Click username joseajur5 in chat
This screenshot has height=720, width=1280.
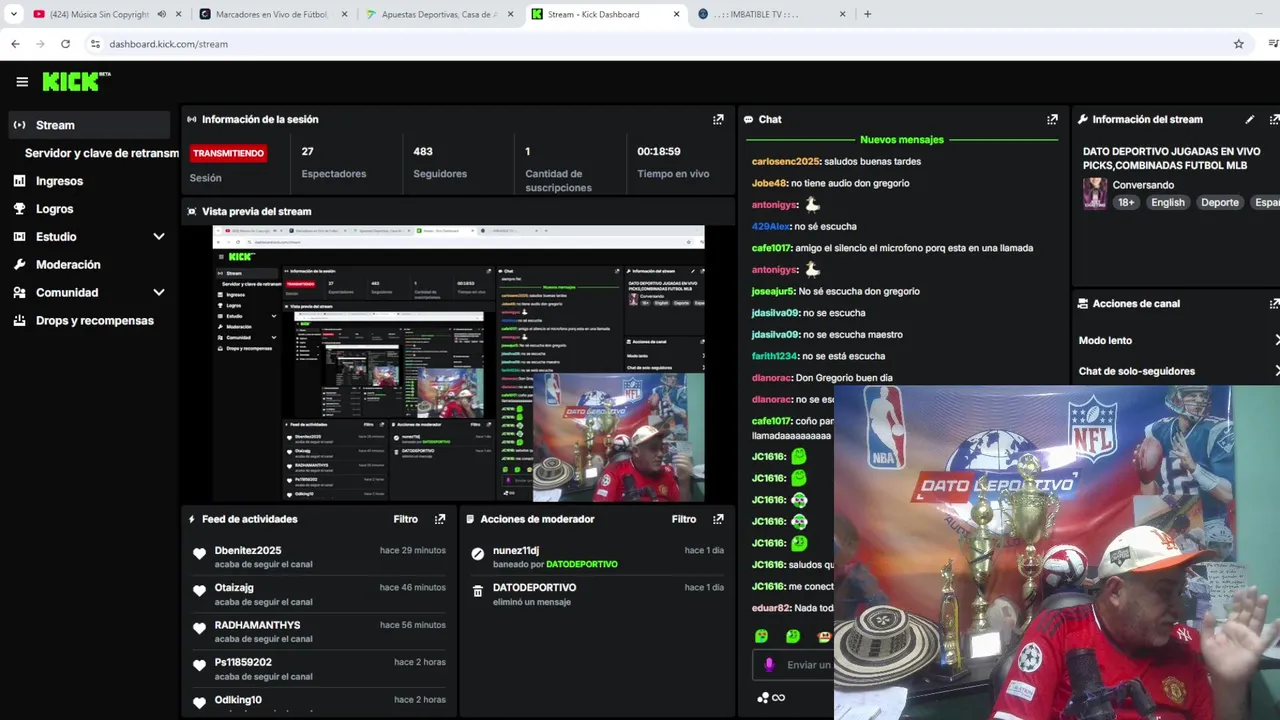[773, 292]
